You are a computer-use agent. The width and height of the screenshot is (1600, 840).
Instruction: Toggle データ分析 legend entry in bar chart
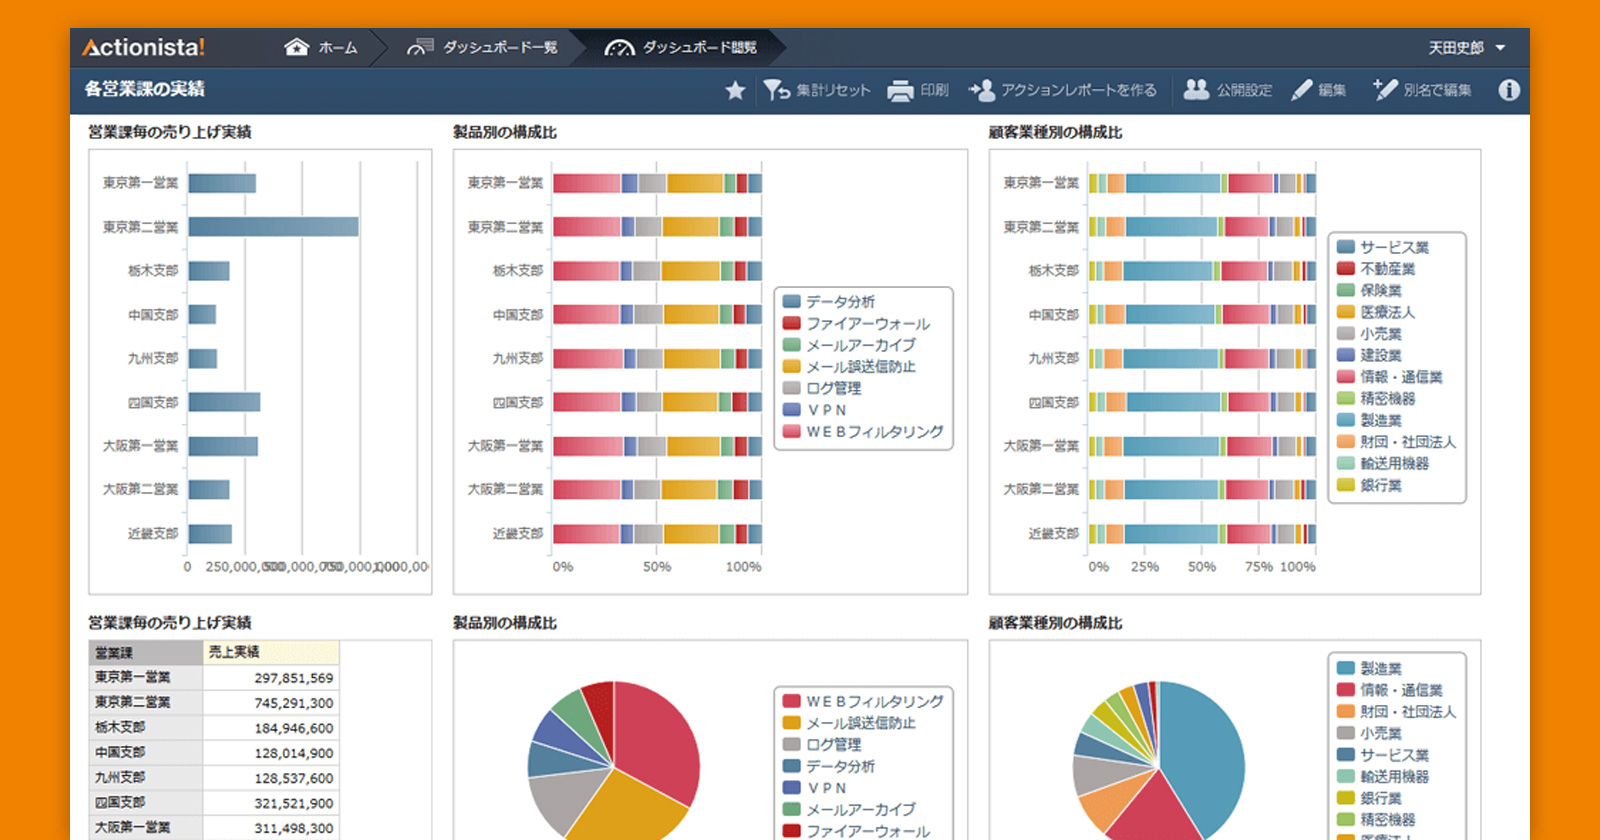pos(840,302)
